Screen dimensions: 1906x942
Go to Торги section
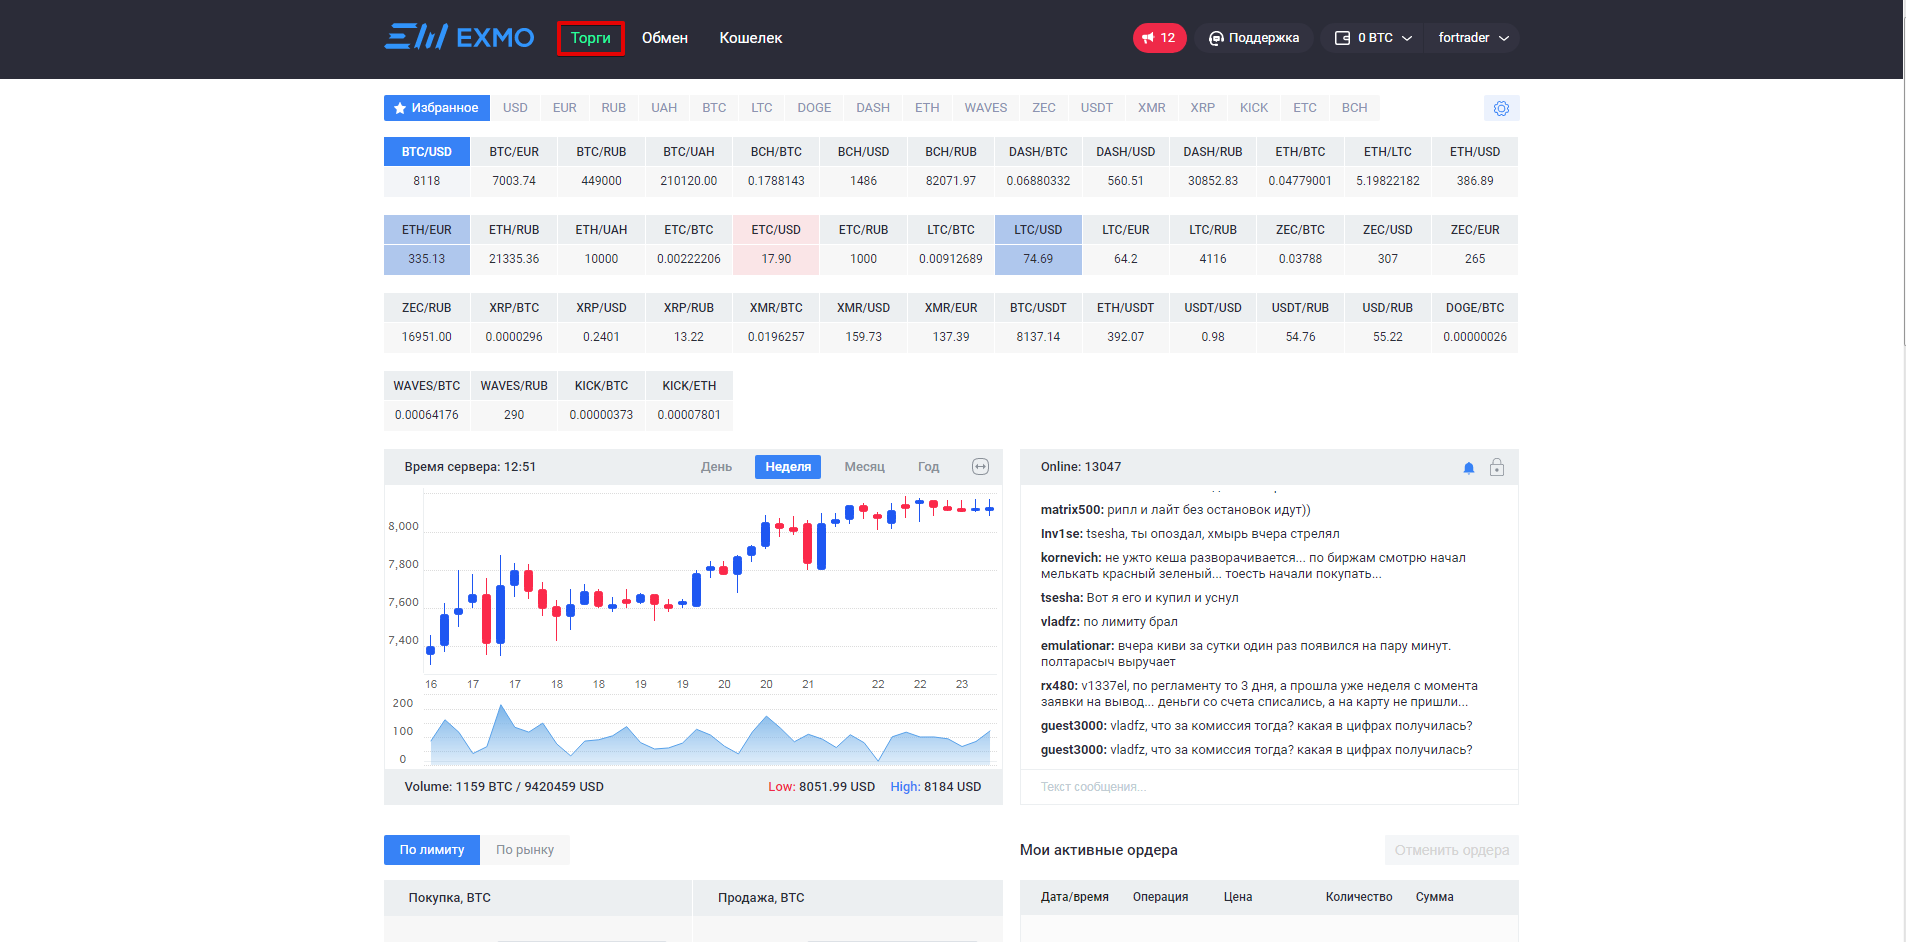point(590,38)
